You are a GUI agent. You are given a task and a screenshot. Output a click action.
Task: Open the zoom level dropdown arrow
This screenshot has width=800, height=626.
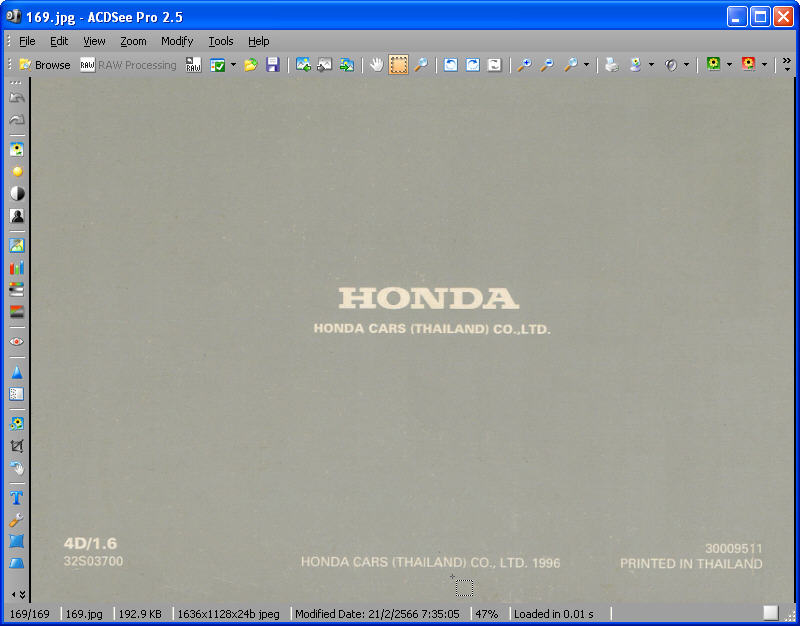click(x=586, y=65)
